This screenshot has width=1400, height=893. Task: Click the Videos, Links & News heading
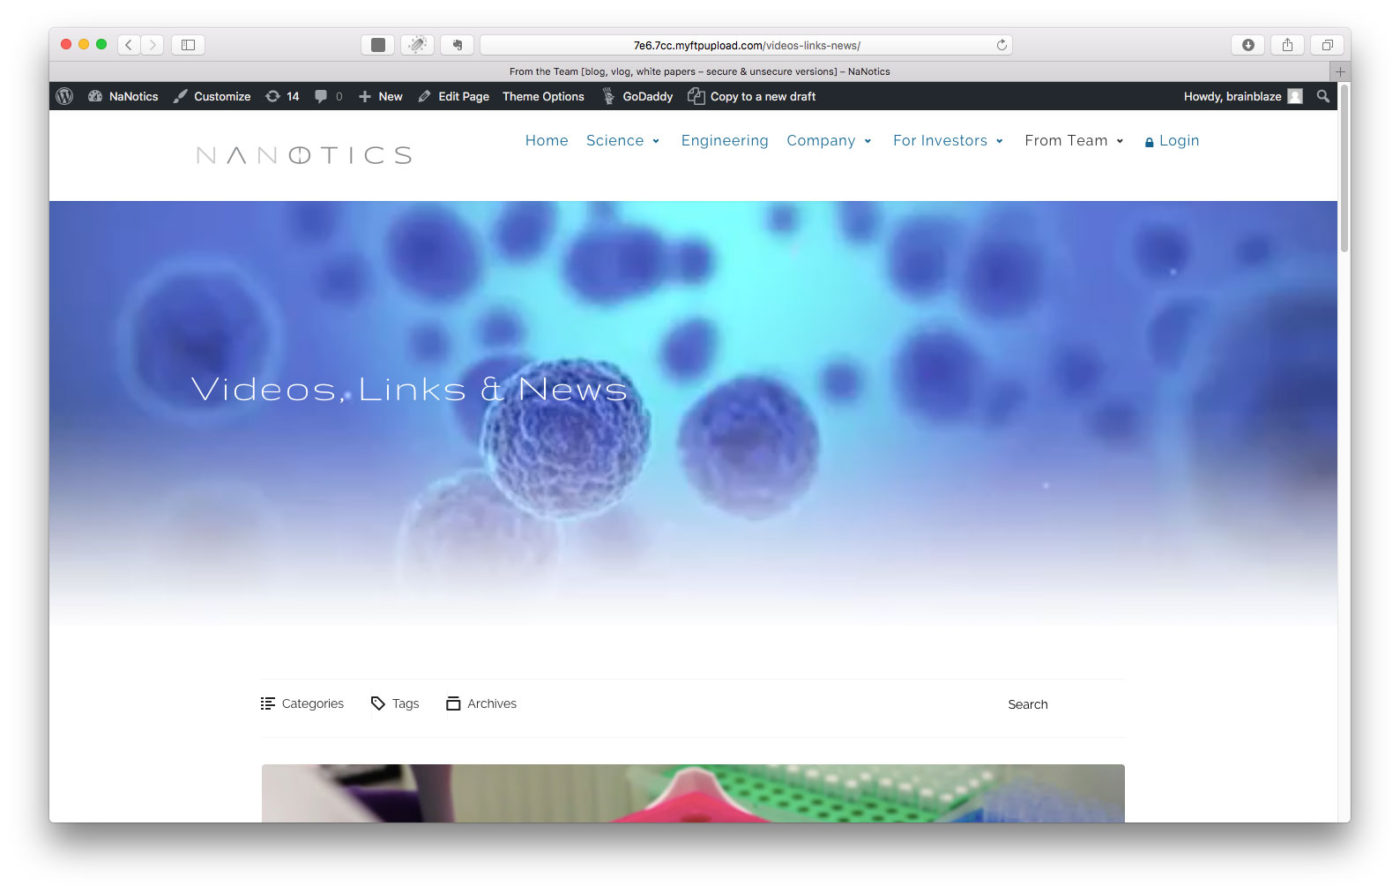coord(409,389)
